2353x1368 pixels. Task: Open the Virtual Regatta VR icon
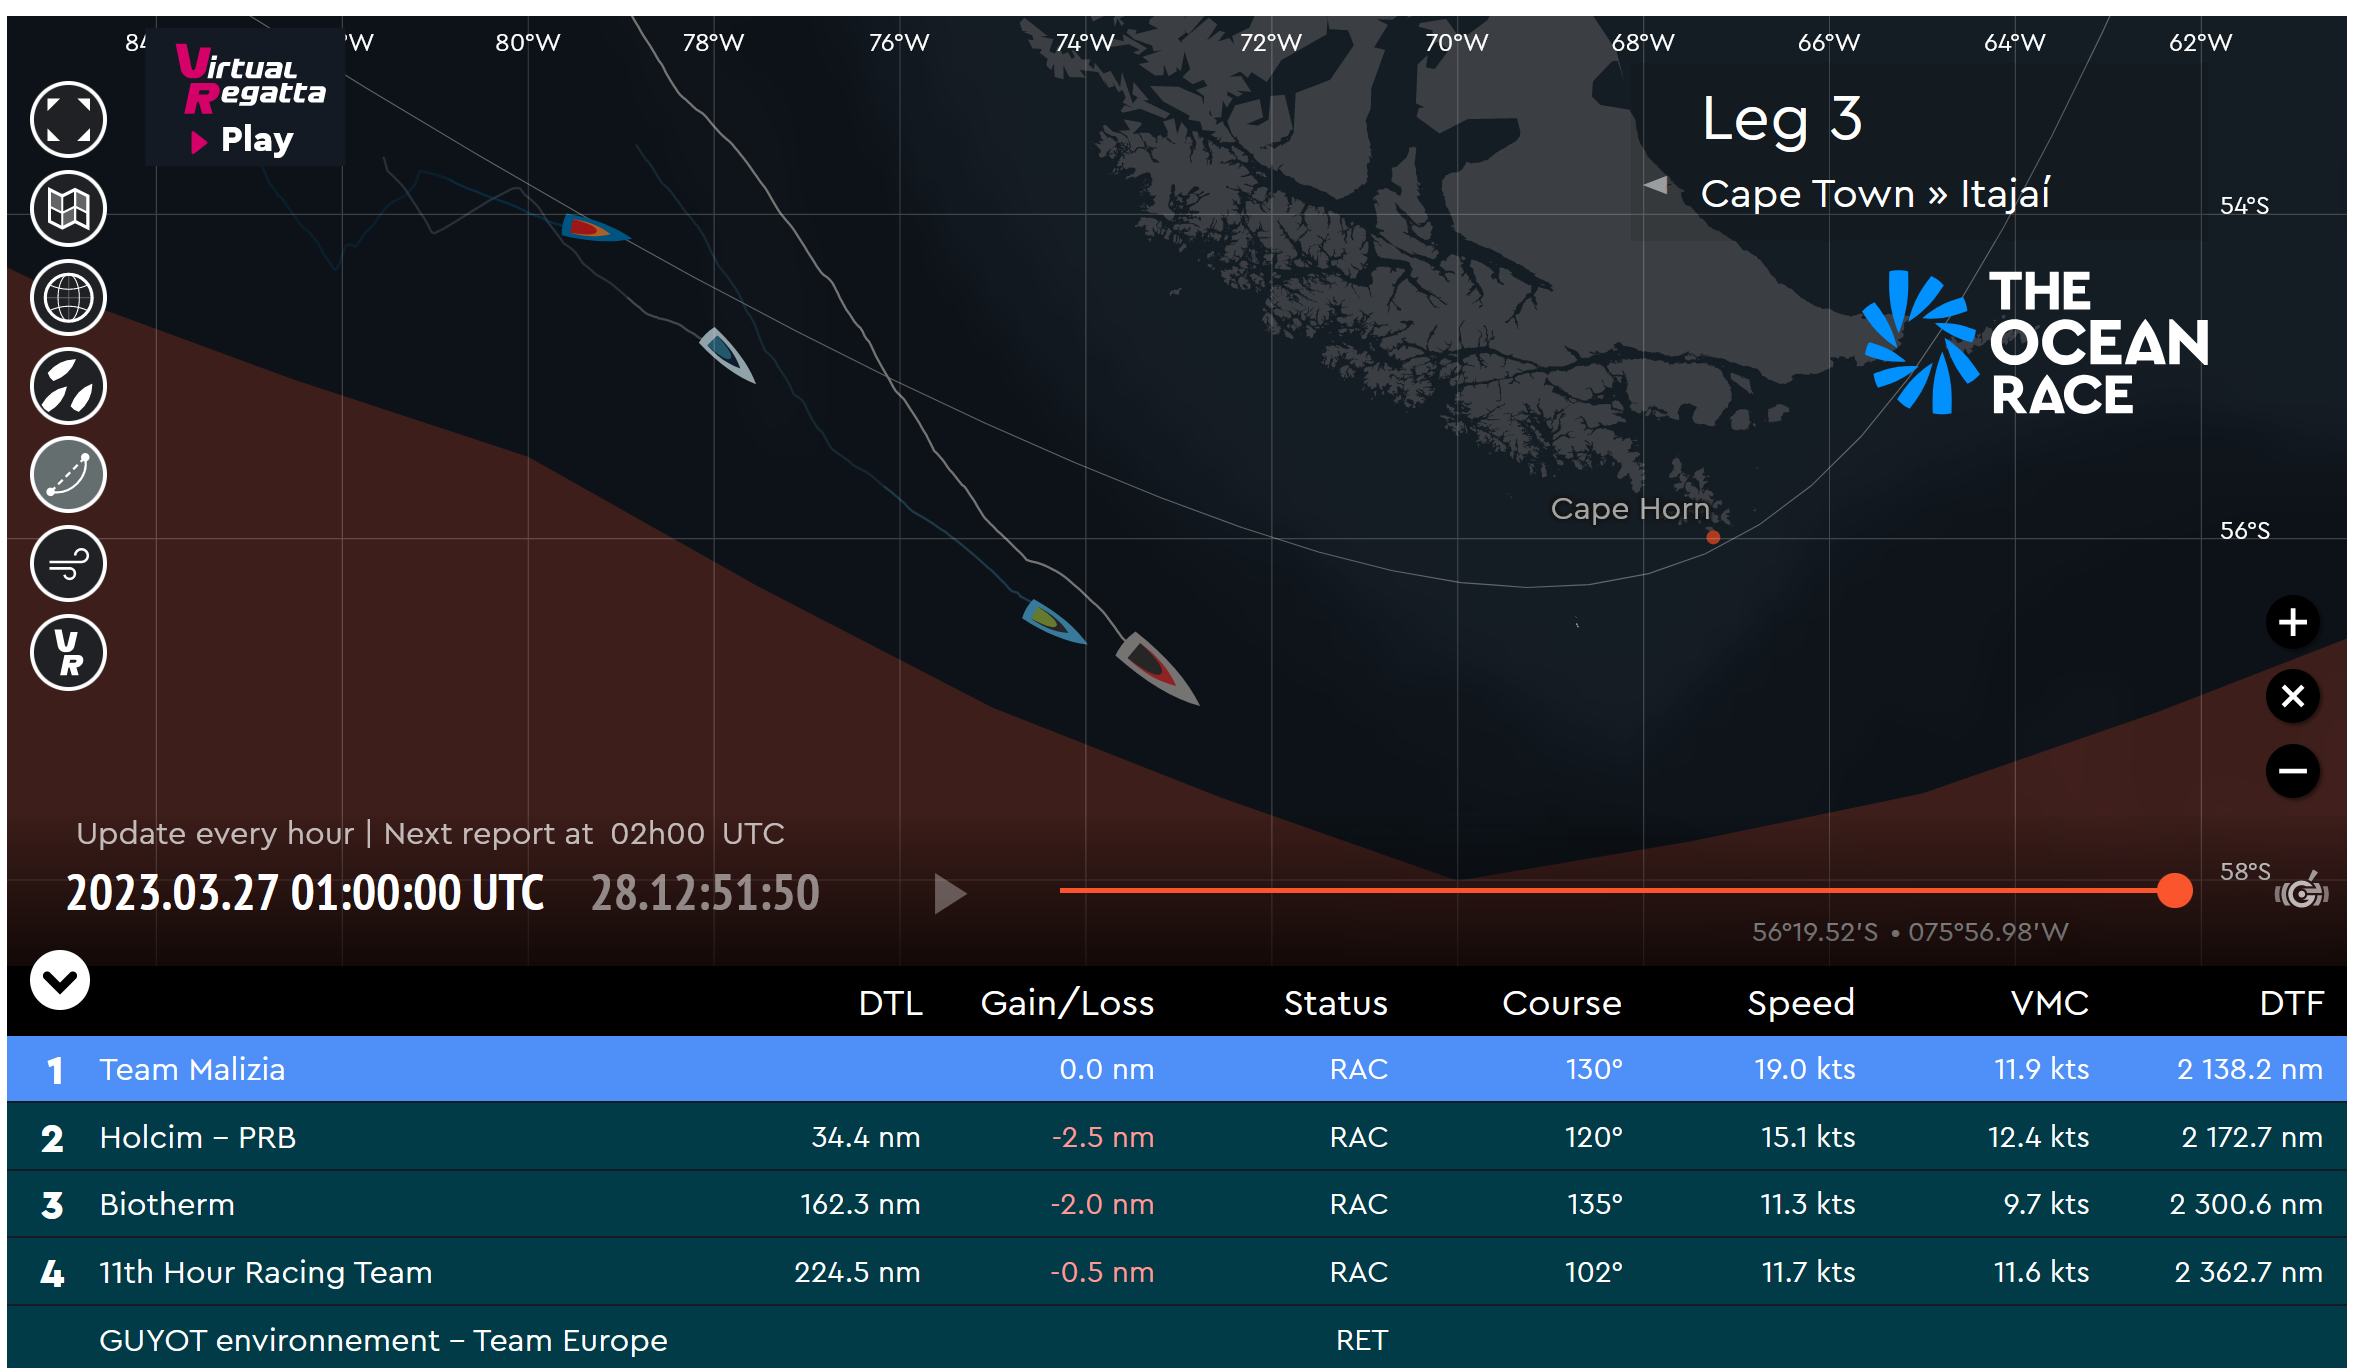point(68,653)
